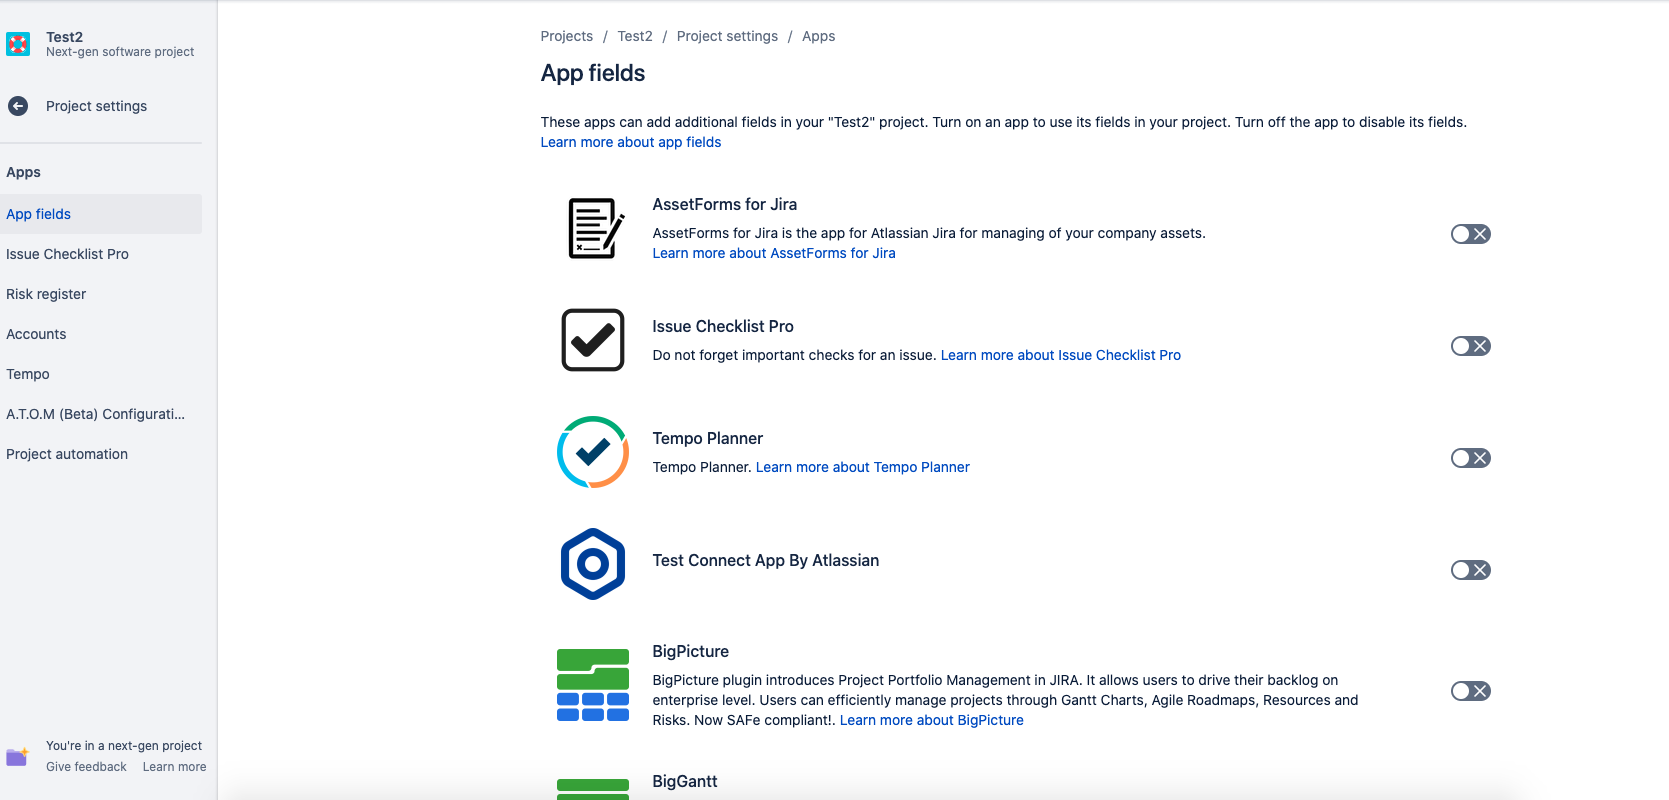
Task: Click the App fields page heading
Action: (x=593, y=73)
